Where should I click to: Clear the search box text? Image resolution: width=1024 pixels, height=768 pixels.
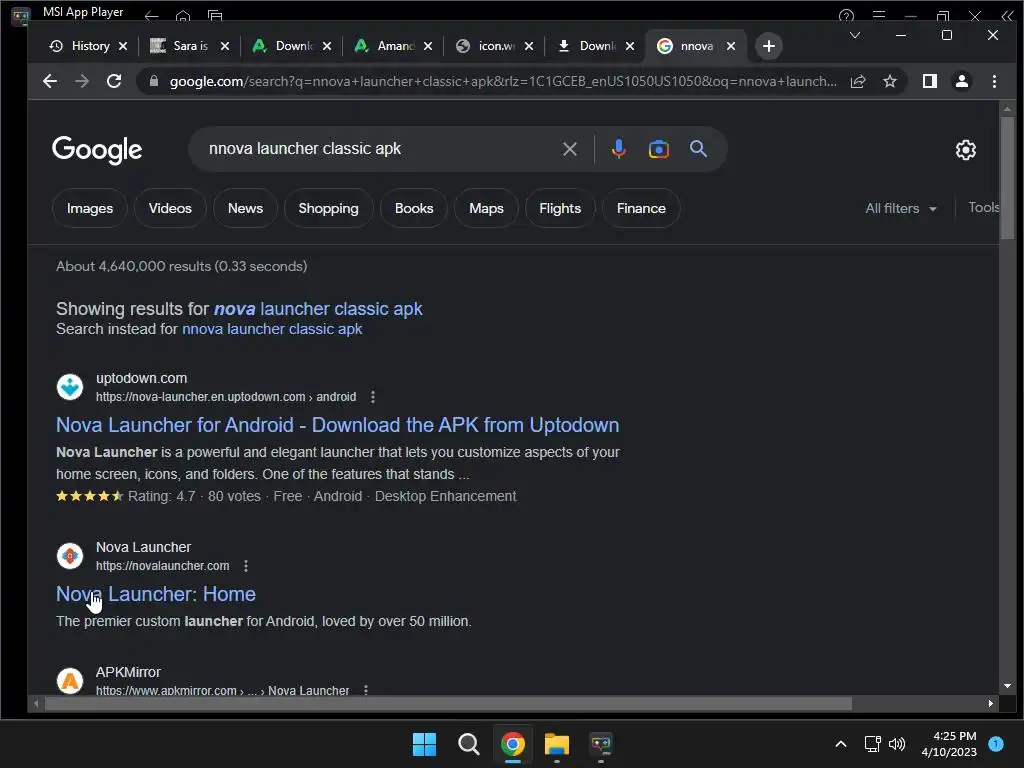point(569,149)
